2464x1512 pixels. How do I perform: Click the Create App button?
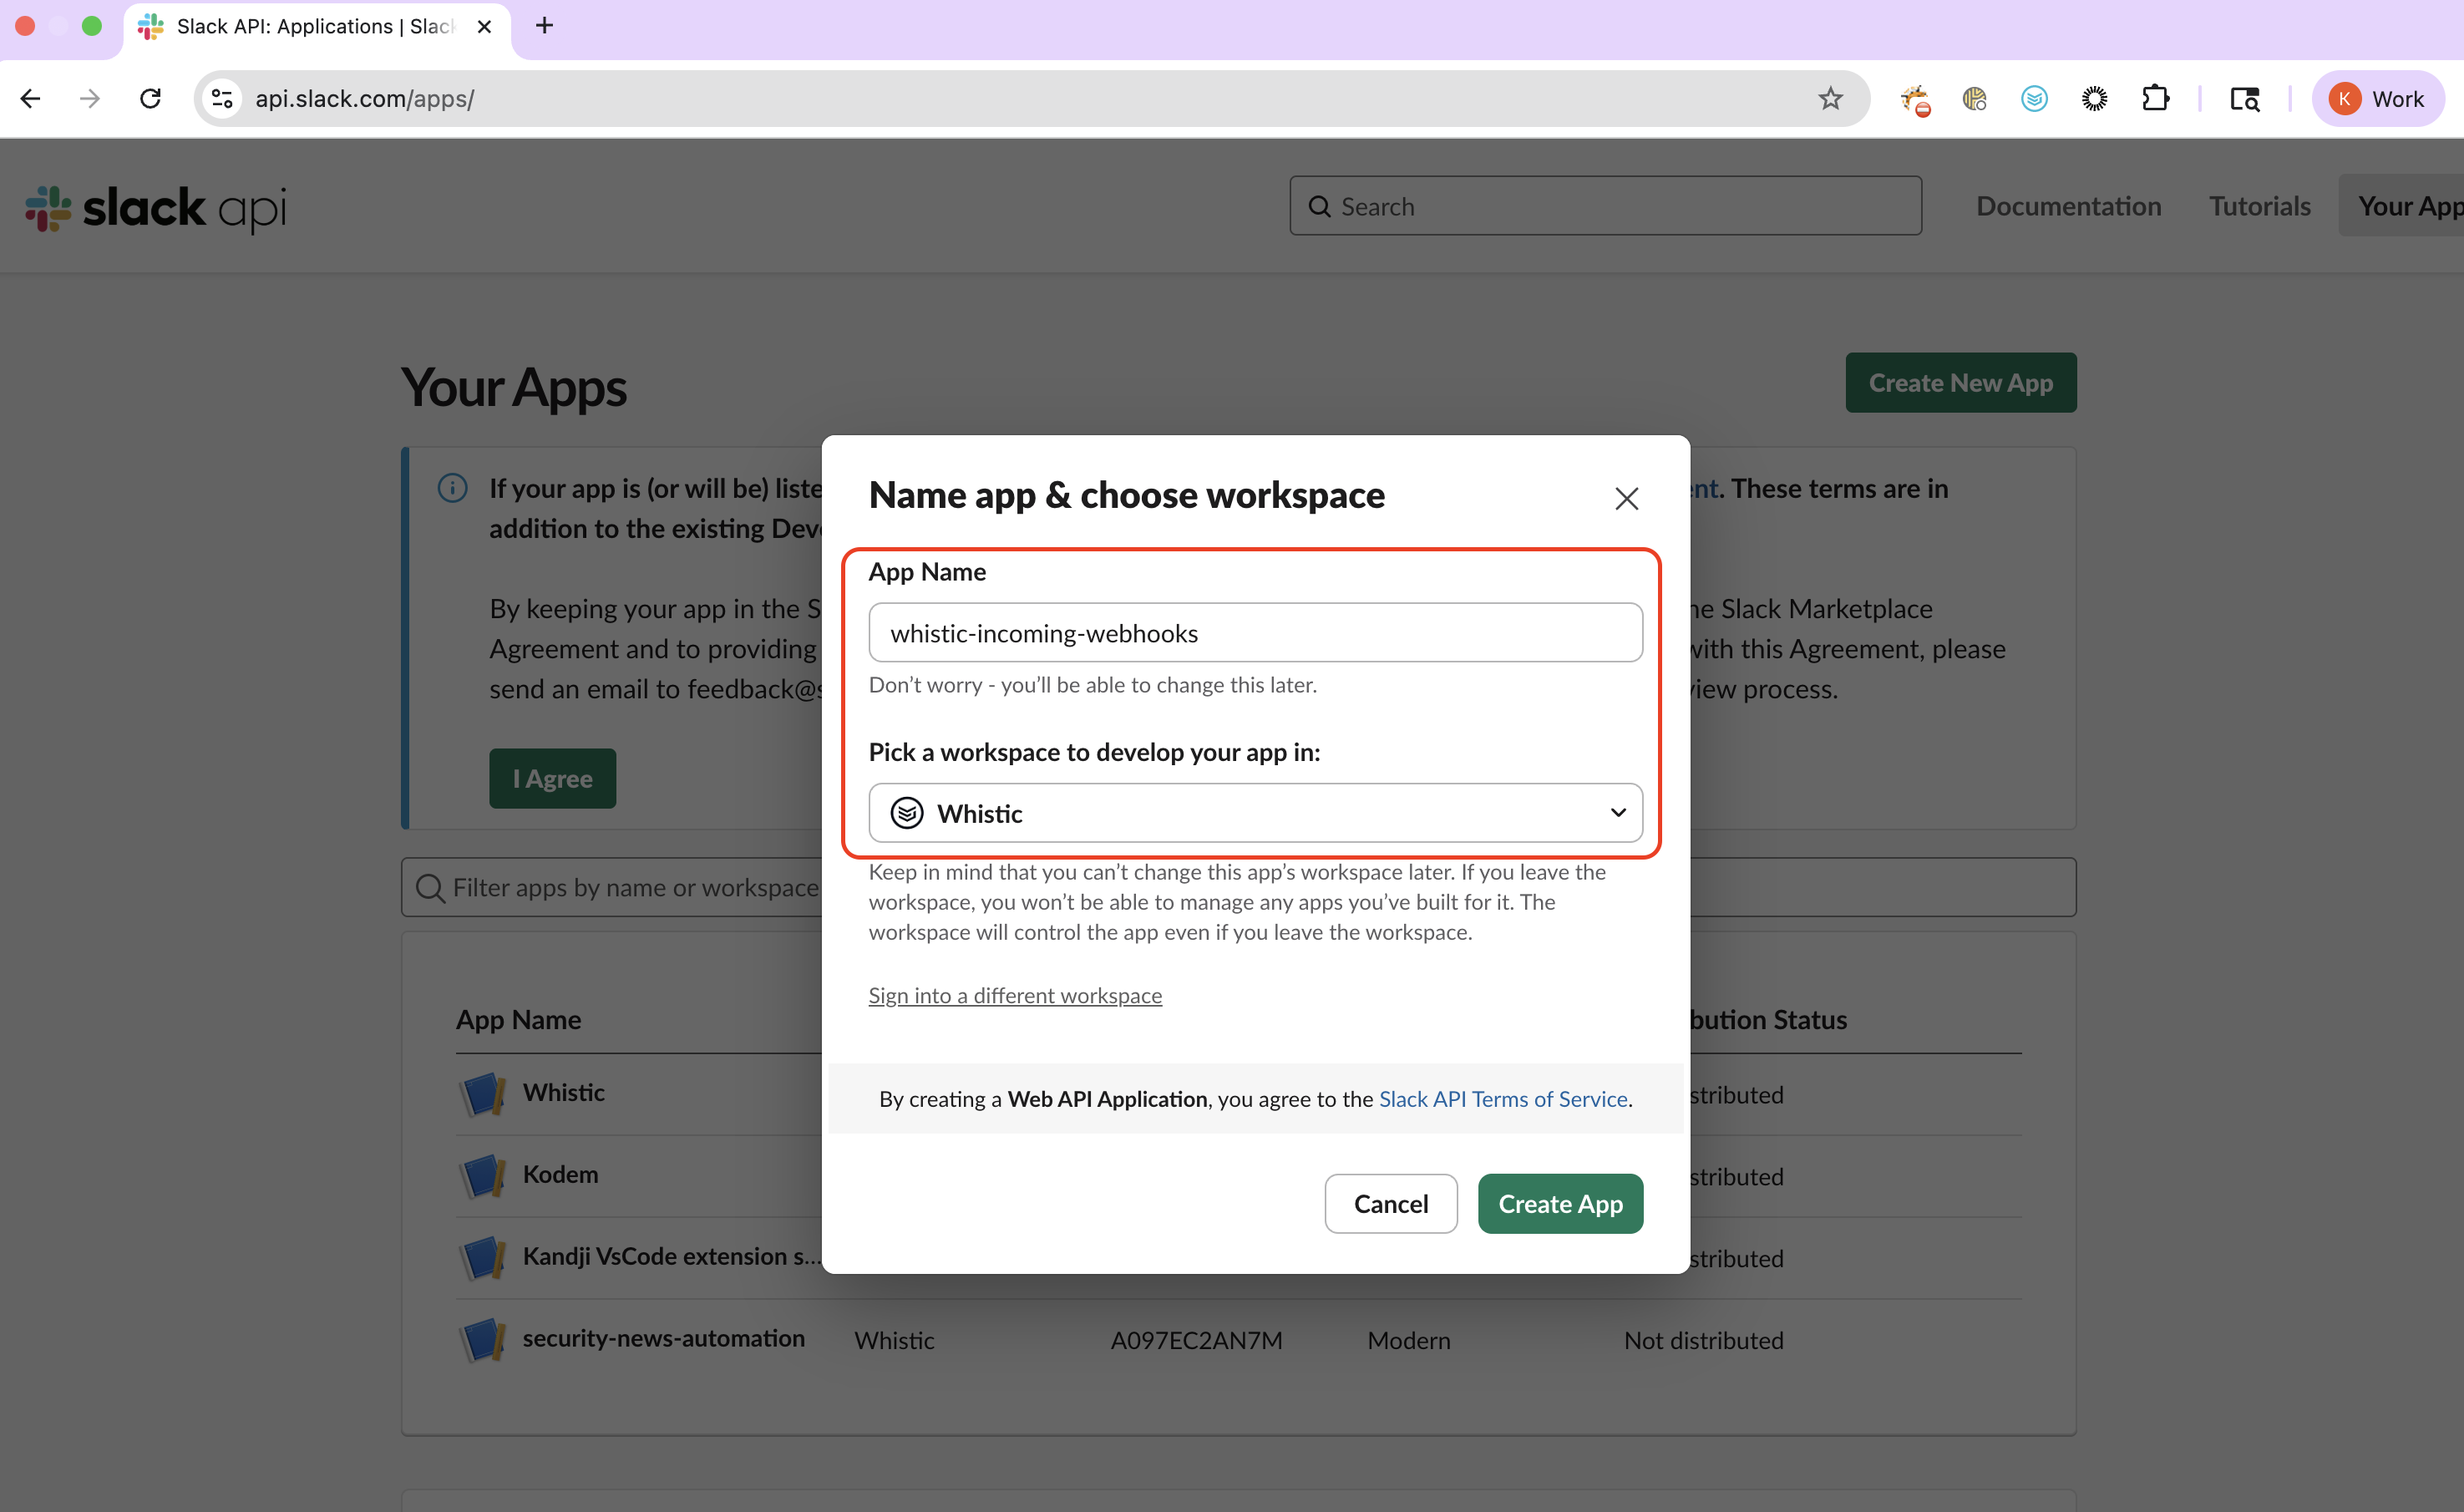pos(1559,1203)
